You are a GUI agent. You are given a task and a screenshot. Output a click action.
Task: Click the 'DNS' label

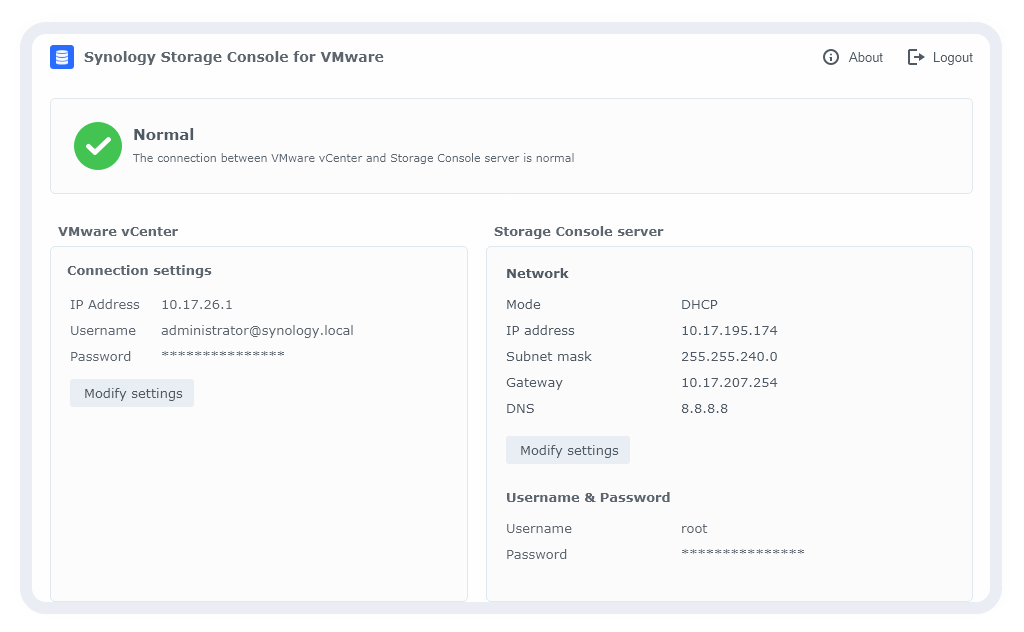click(520, 409)
